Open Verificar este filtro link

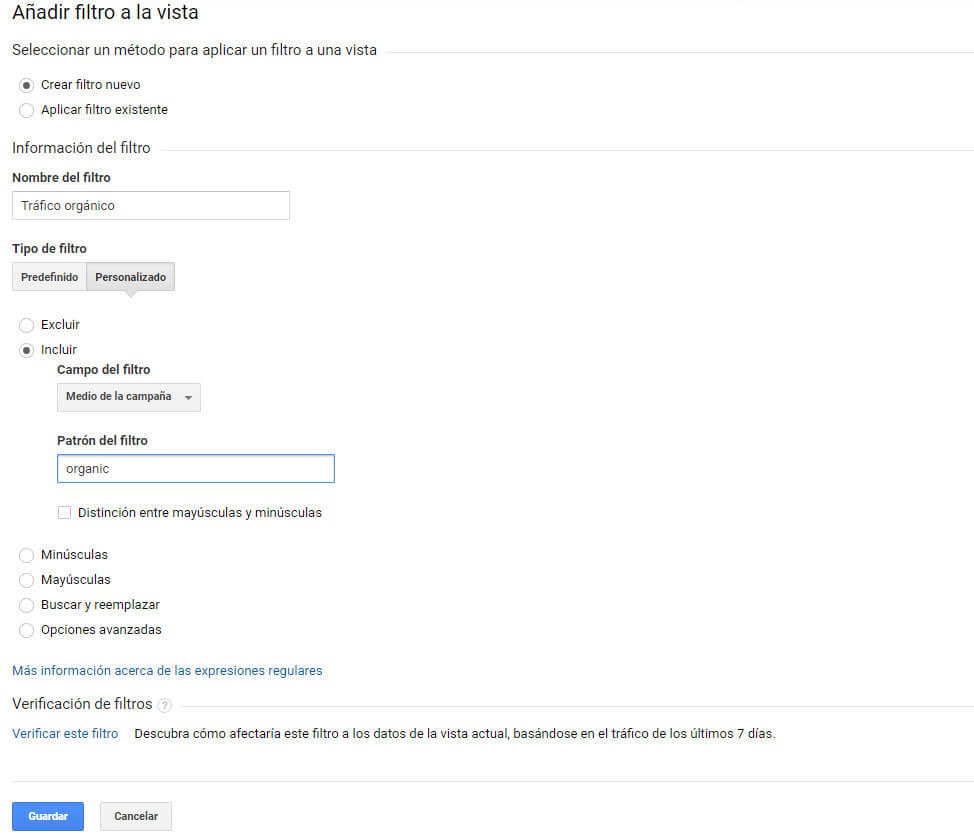tap(65, 733)
